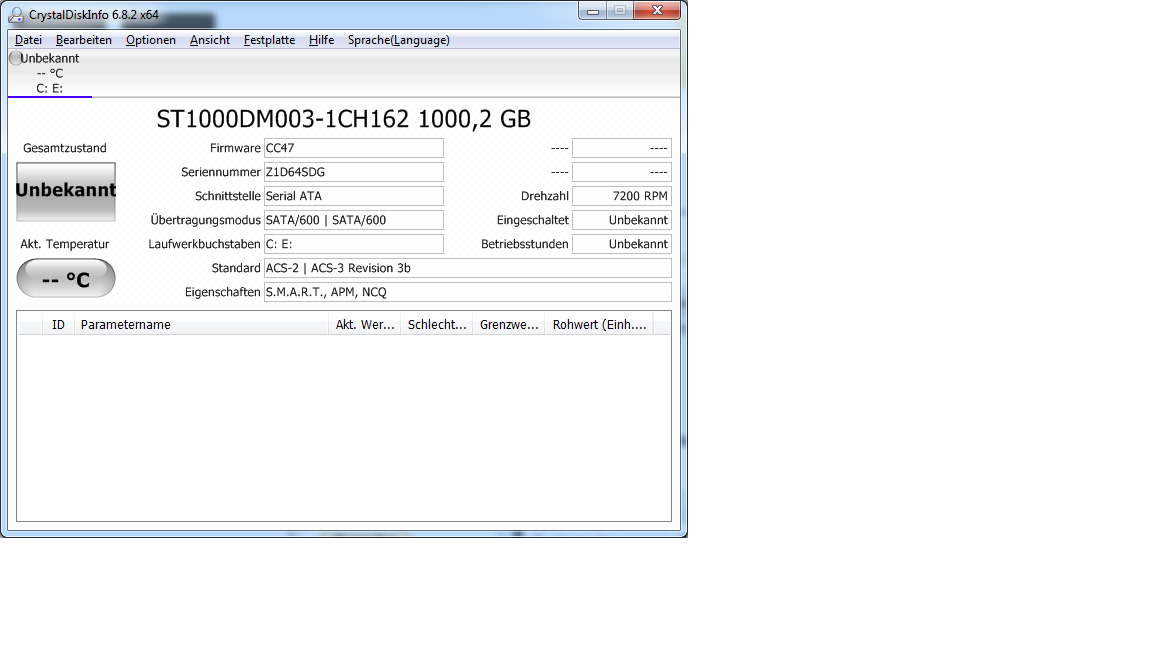Click the Akt. Temperatur label
The height and width of the screenshot is (648, 1152).
click(x=65, y=244)
